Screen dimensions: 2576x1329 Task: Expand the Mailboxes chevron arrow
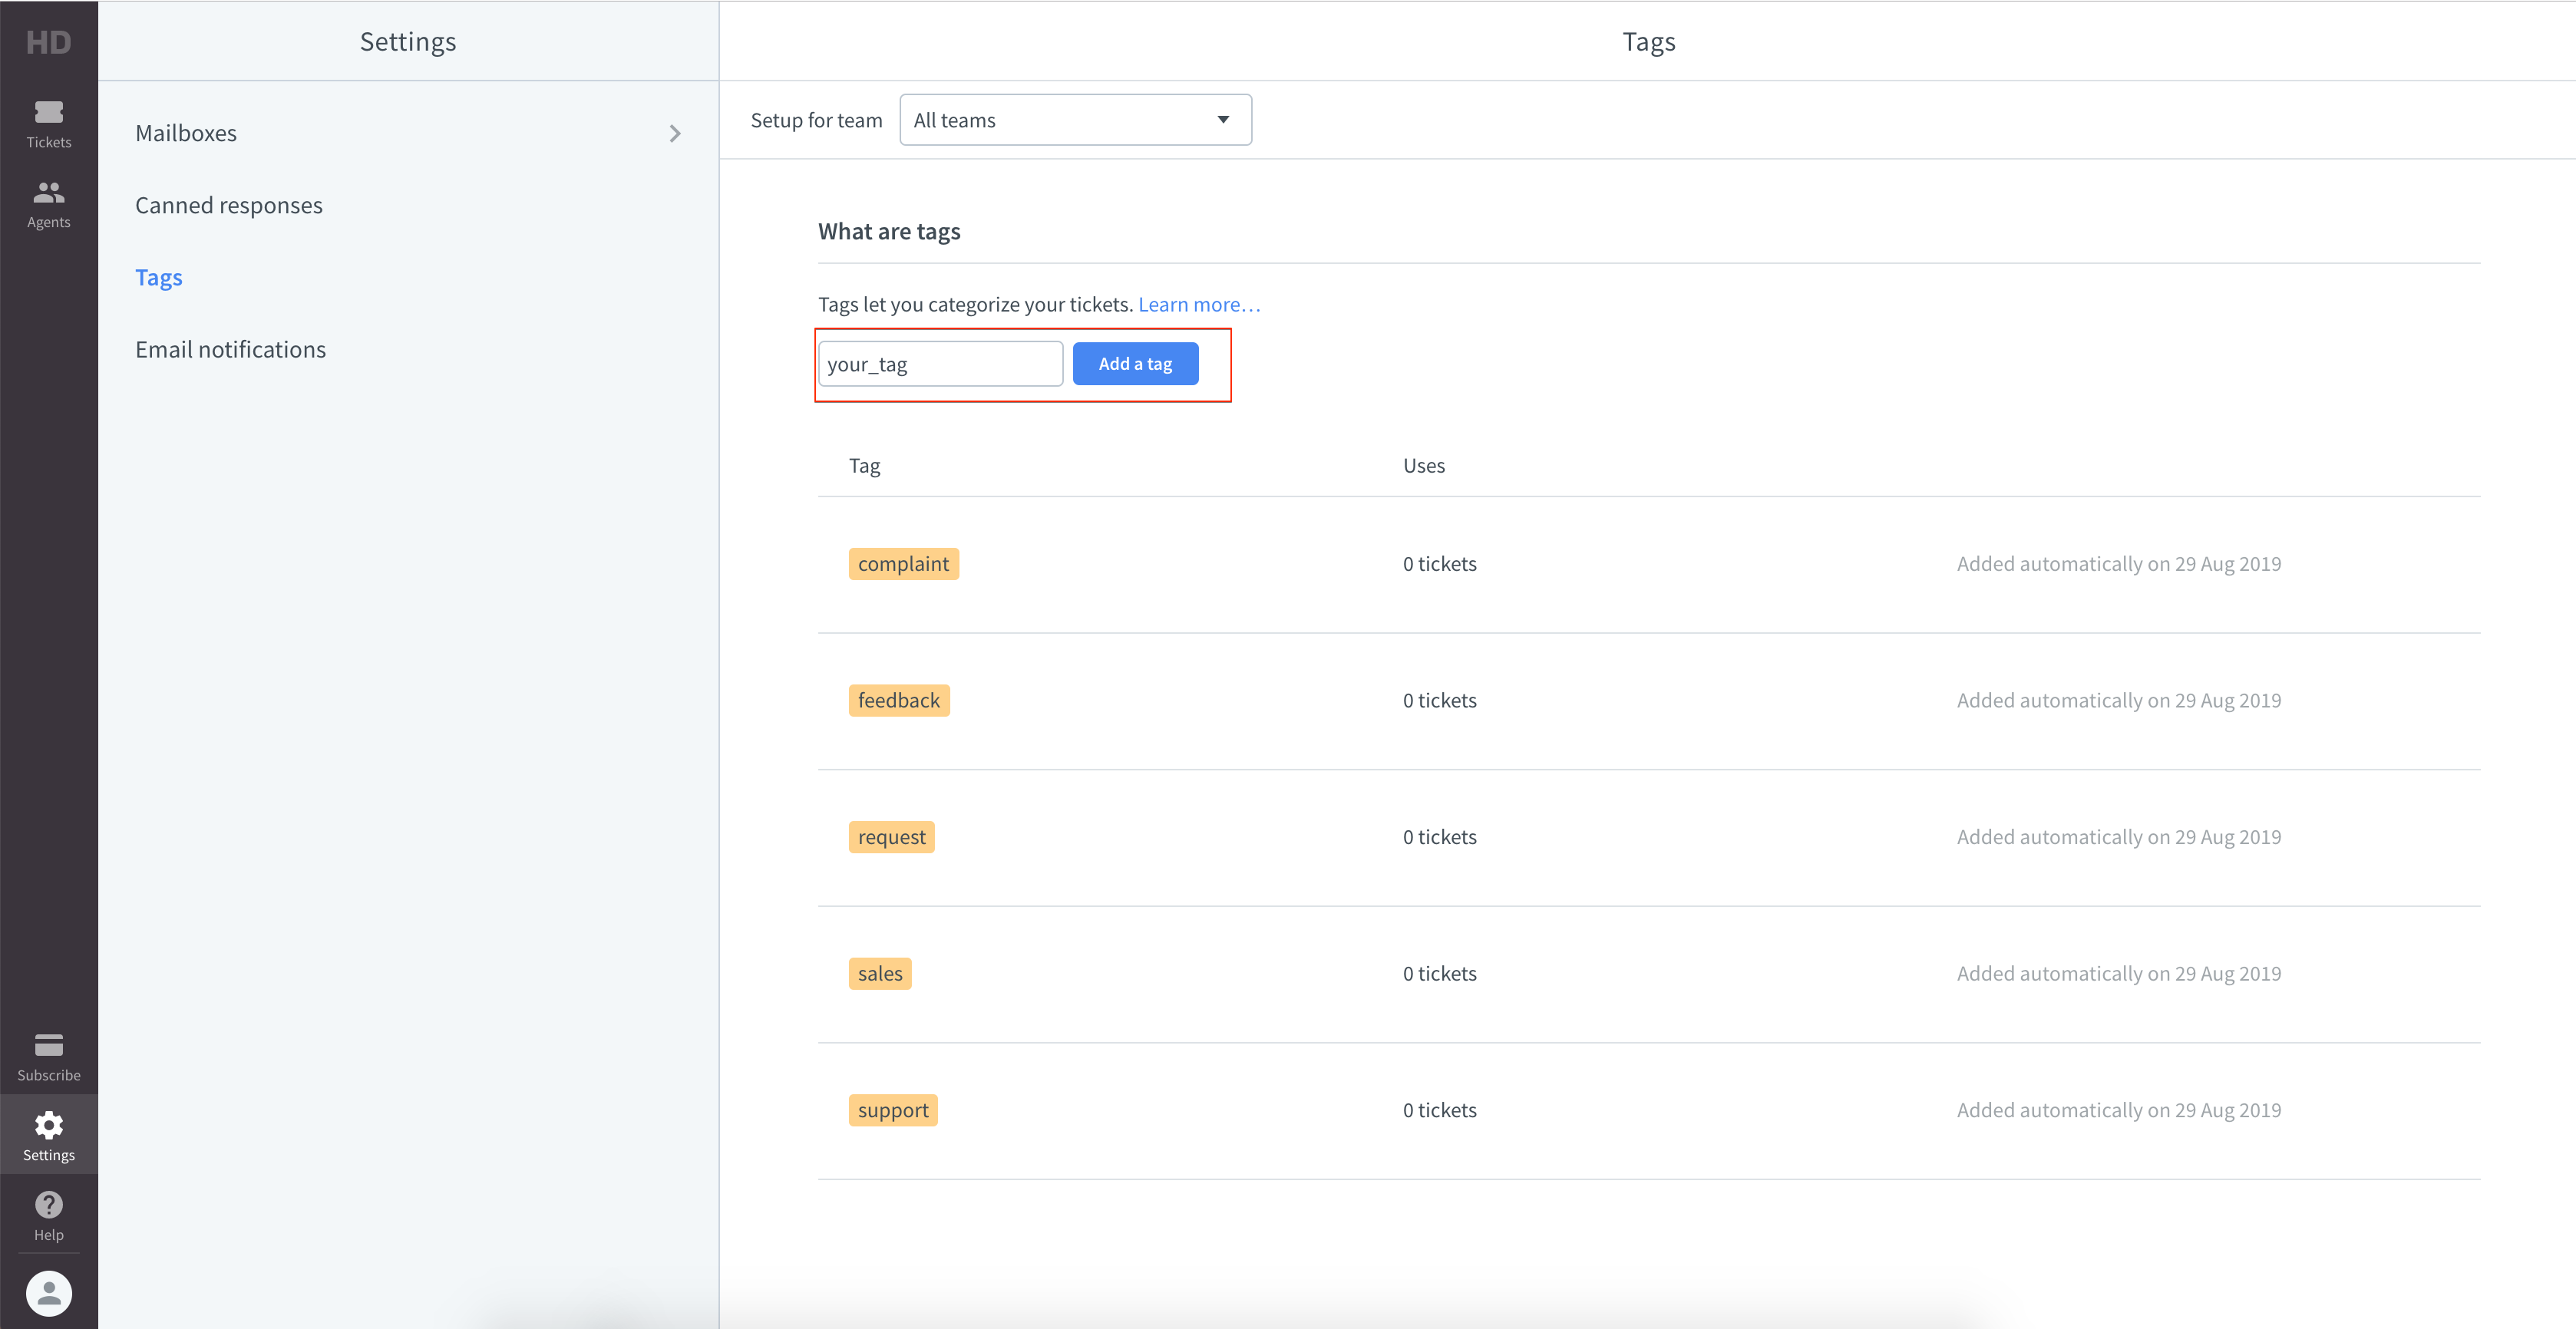coord(675,133)
